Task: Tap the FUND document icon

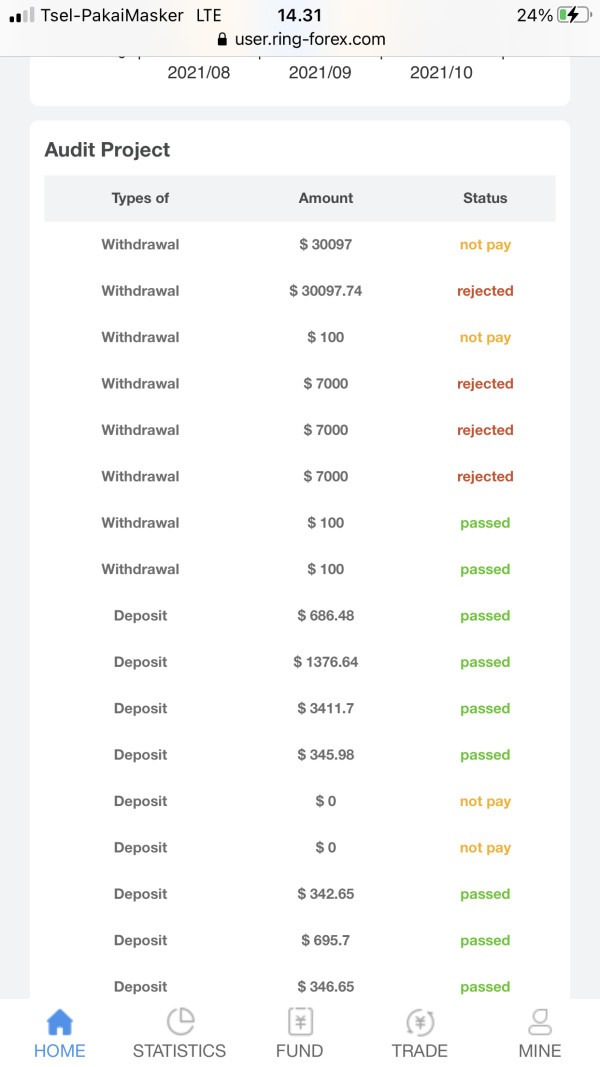Action: click(300, 1022)
